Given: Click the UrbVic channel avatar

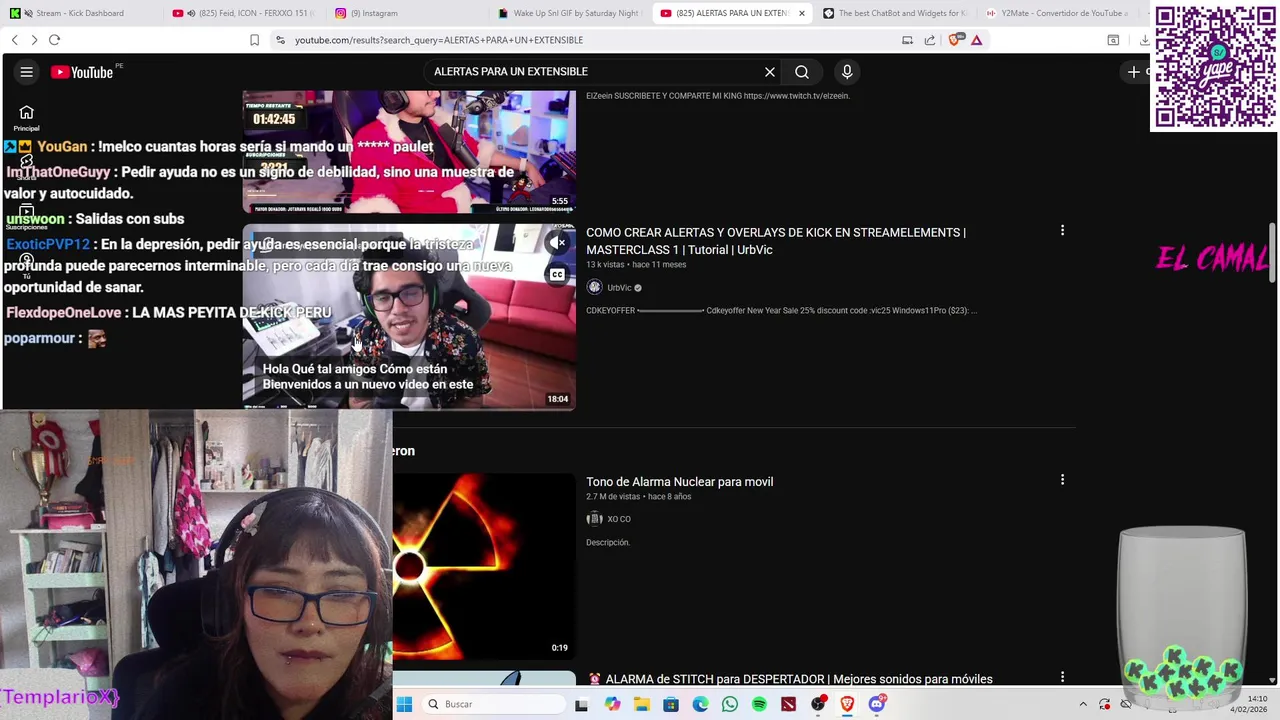Looking at the screenshot, I should point(595,288).
